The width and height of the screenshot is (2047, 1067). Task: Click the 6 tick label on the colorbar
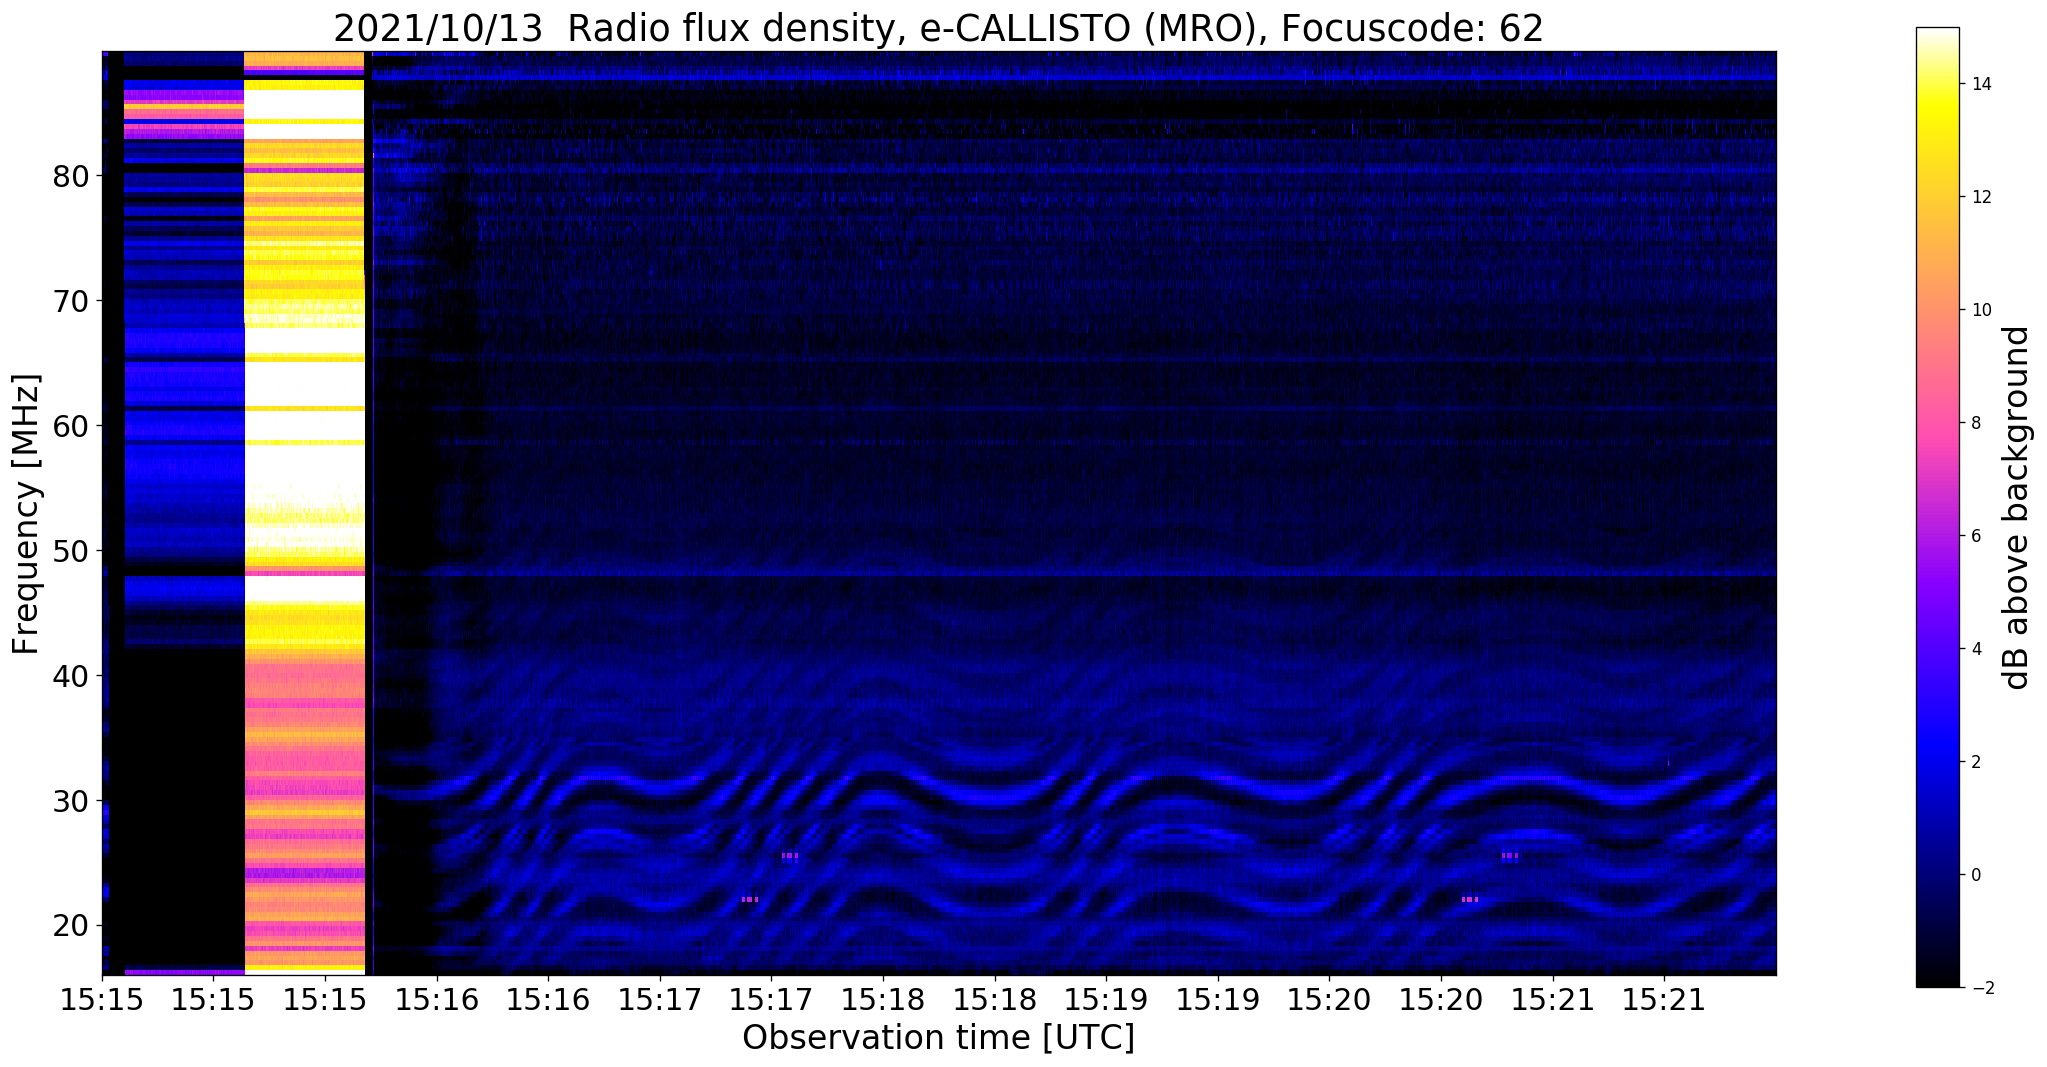(x=1975, y=536)
